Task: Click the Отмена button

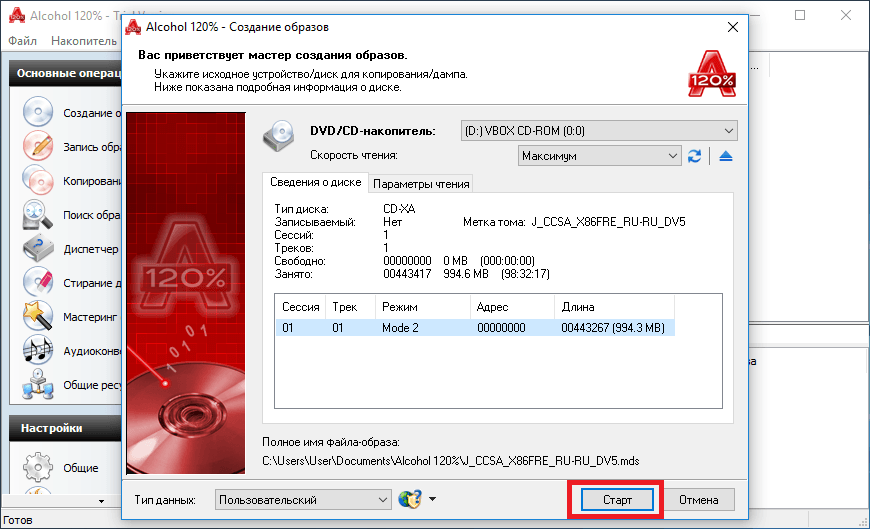Action: click(x=699, y=500)
